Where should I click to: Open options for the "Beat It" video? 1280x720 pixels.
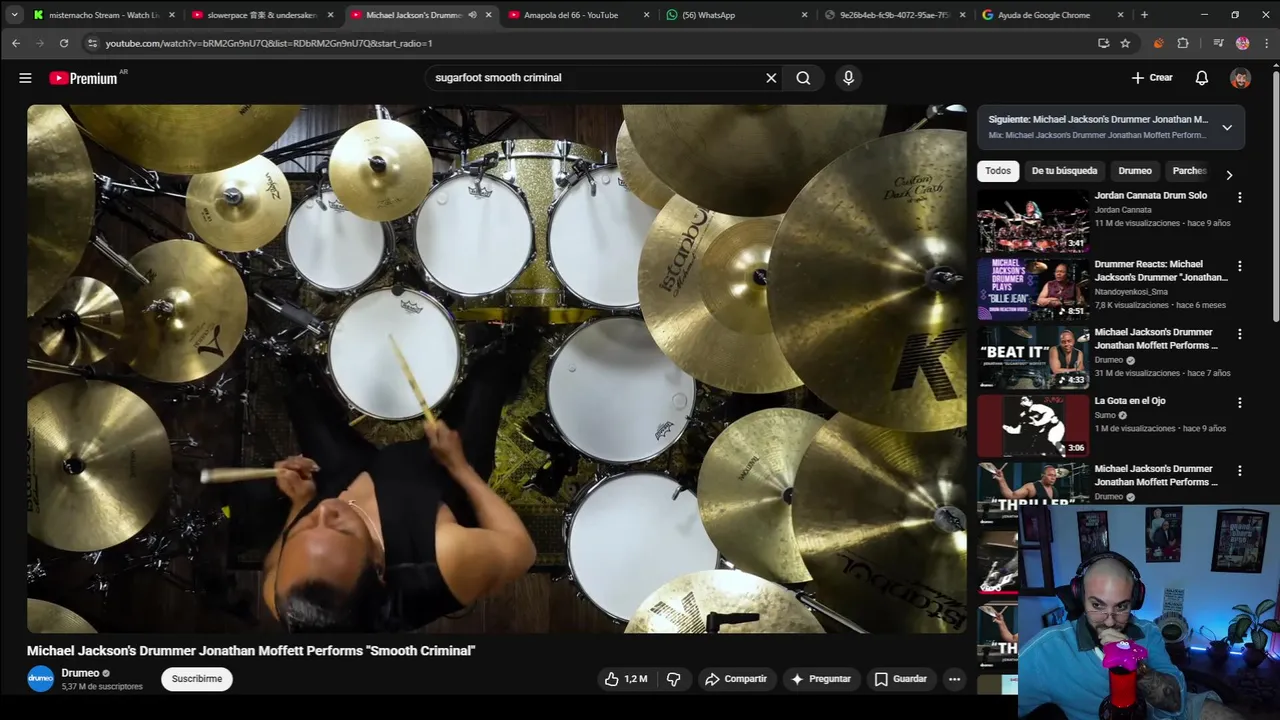click(x=1239, y=334)
